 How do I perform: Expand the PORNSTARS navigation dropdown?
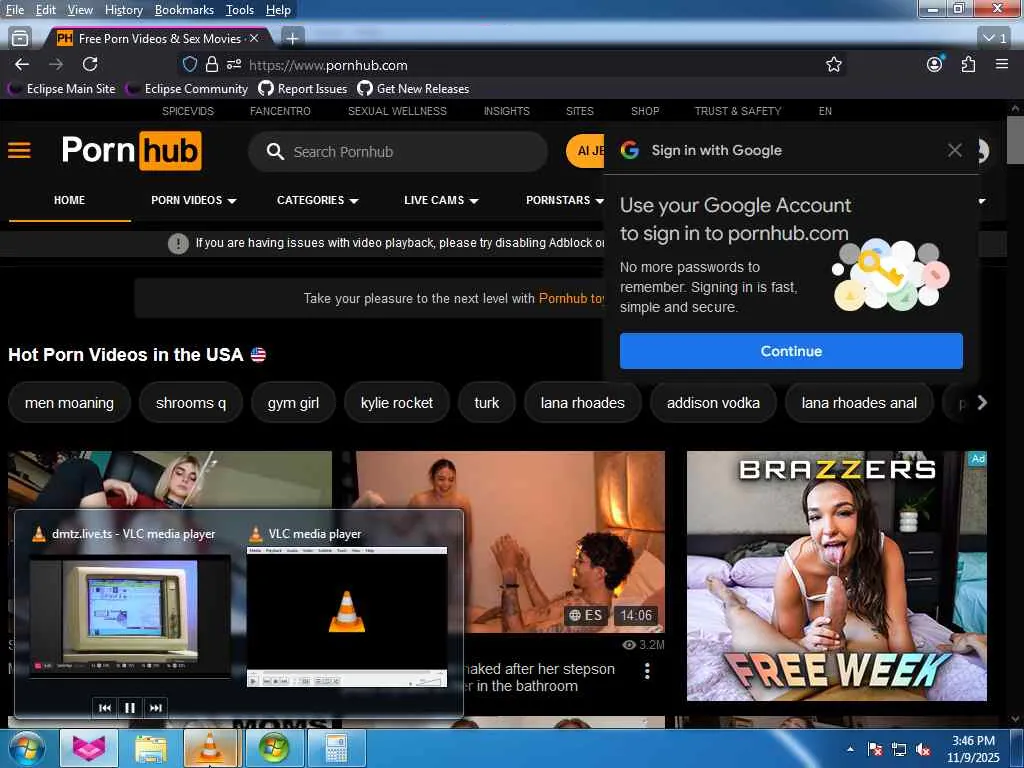pos(564,200)
